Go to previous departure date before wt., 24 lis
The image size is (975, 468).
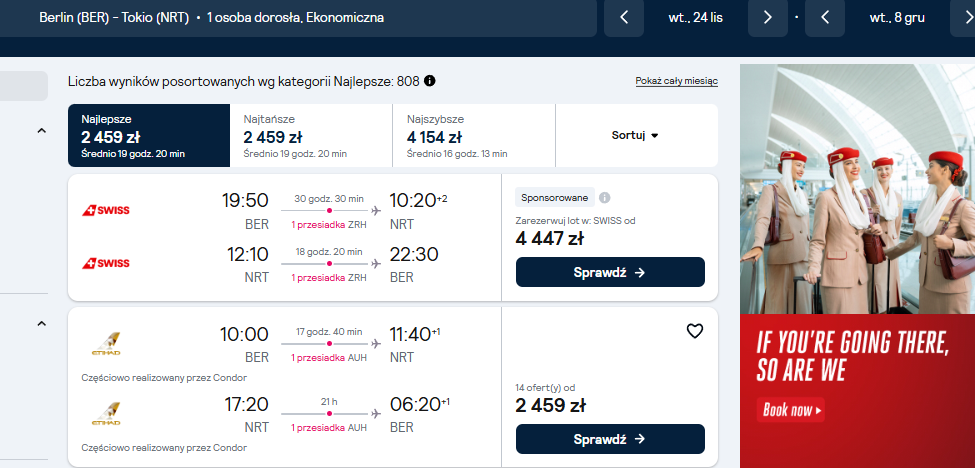click(x=624, y=18)
